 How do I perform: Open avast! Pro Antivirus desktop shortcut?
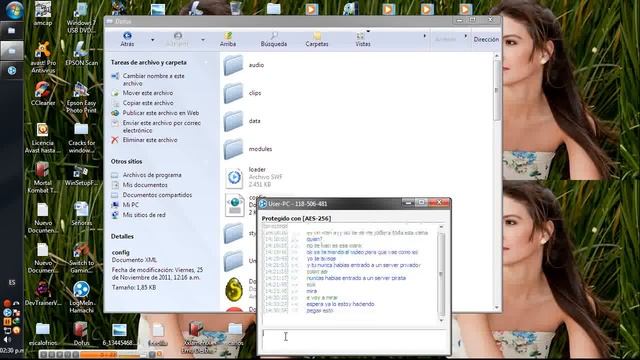[x=43, y=58]
